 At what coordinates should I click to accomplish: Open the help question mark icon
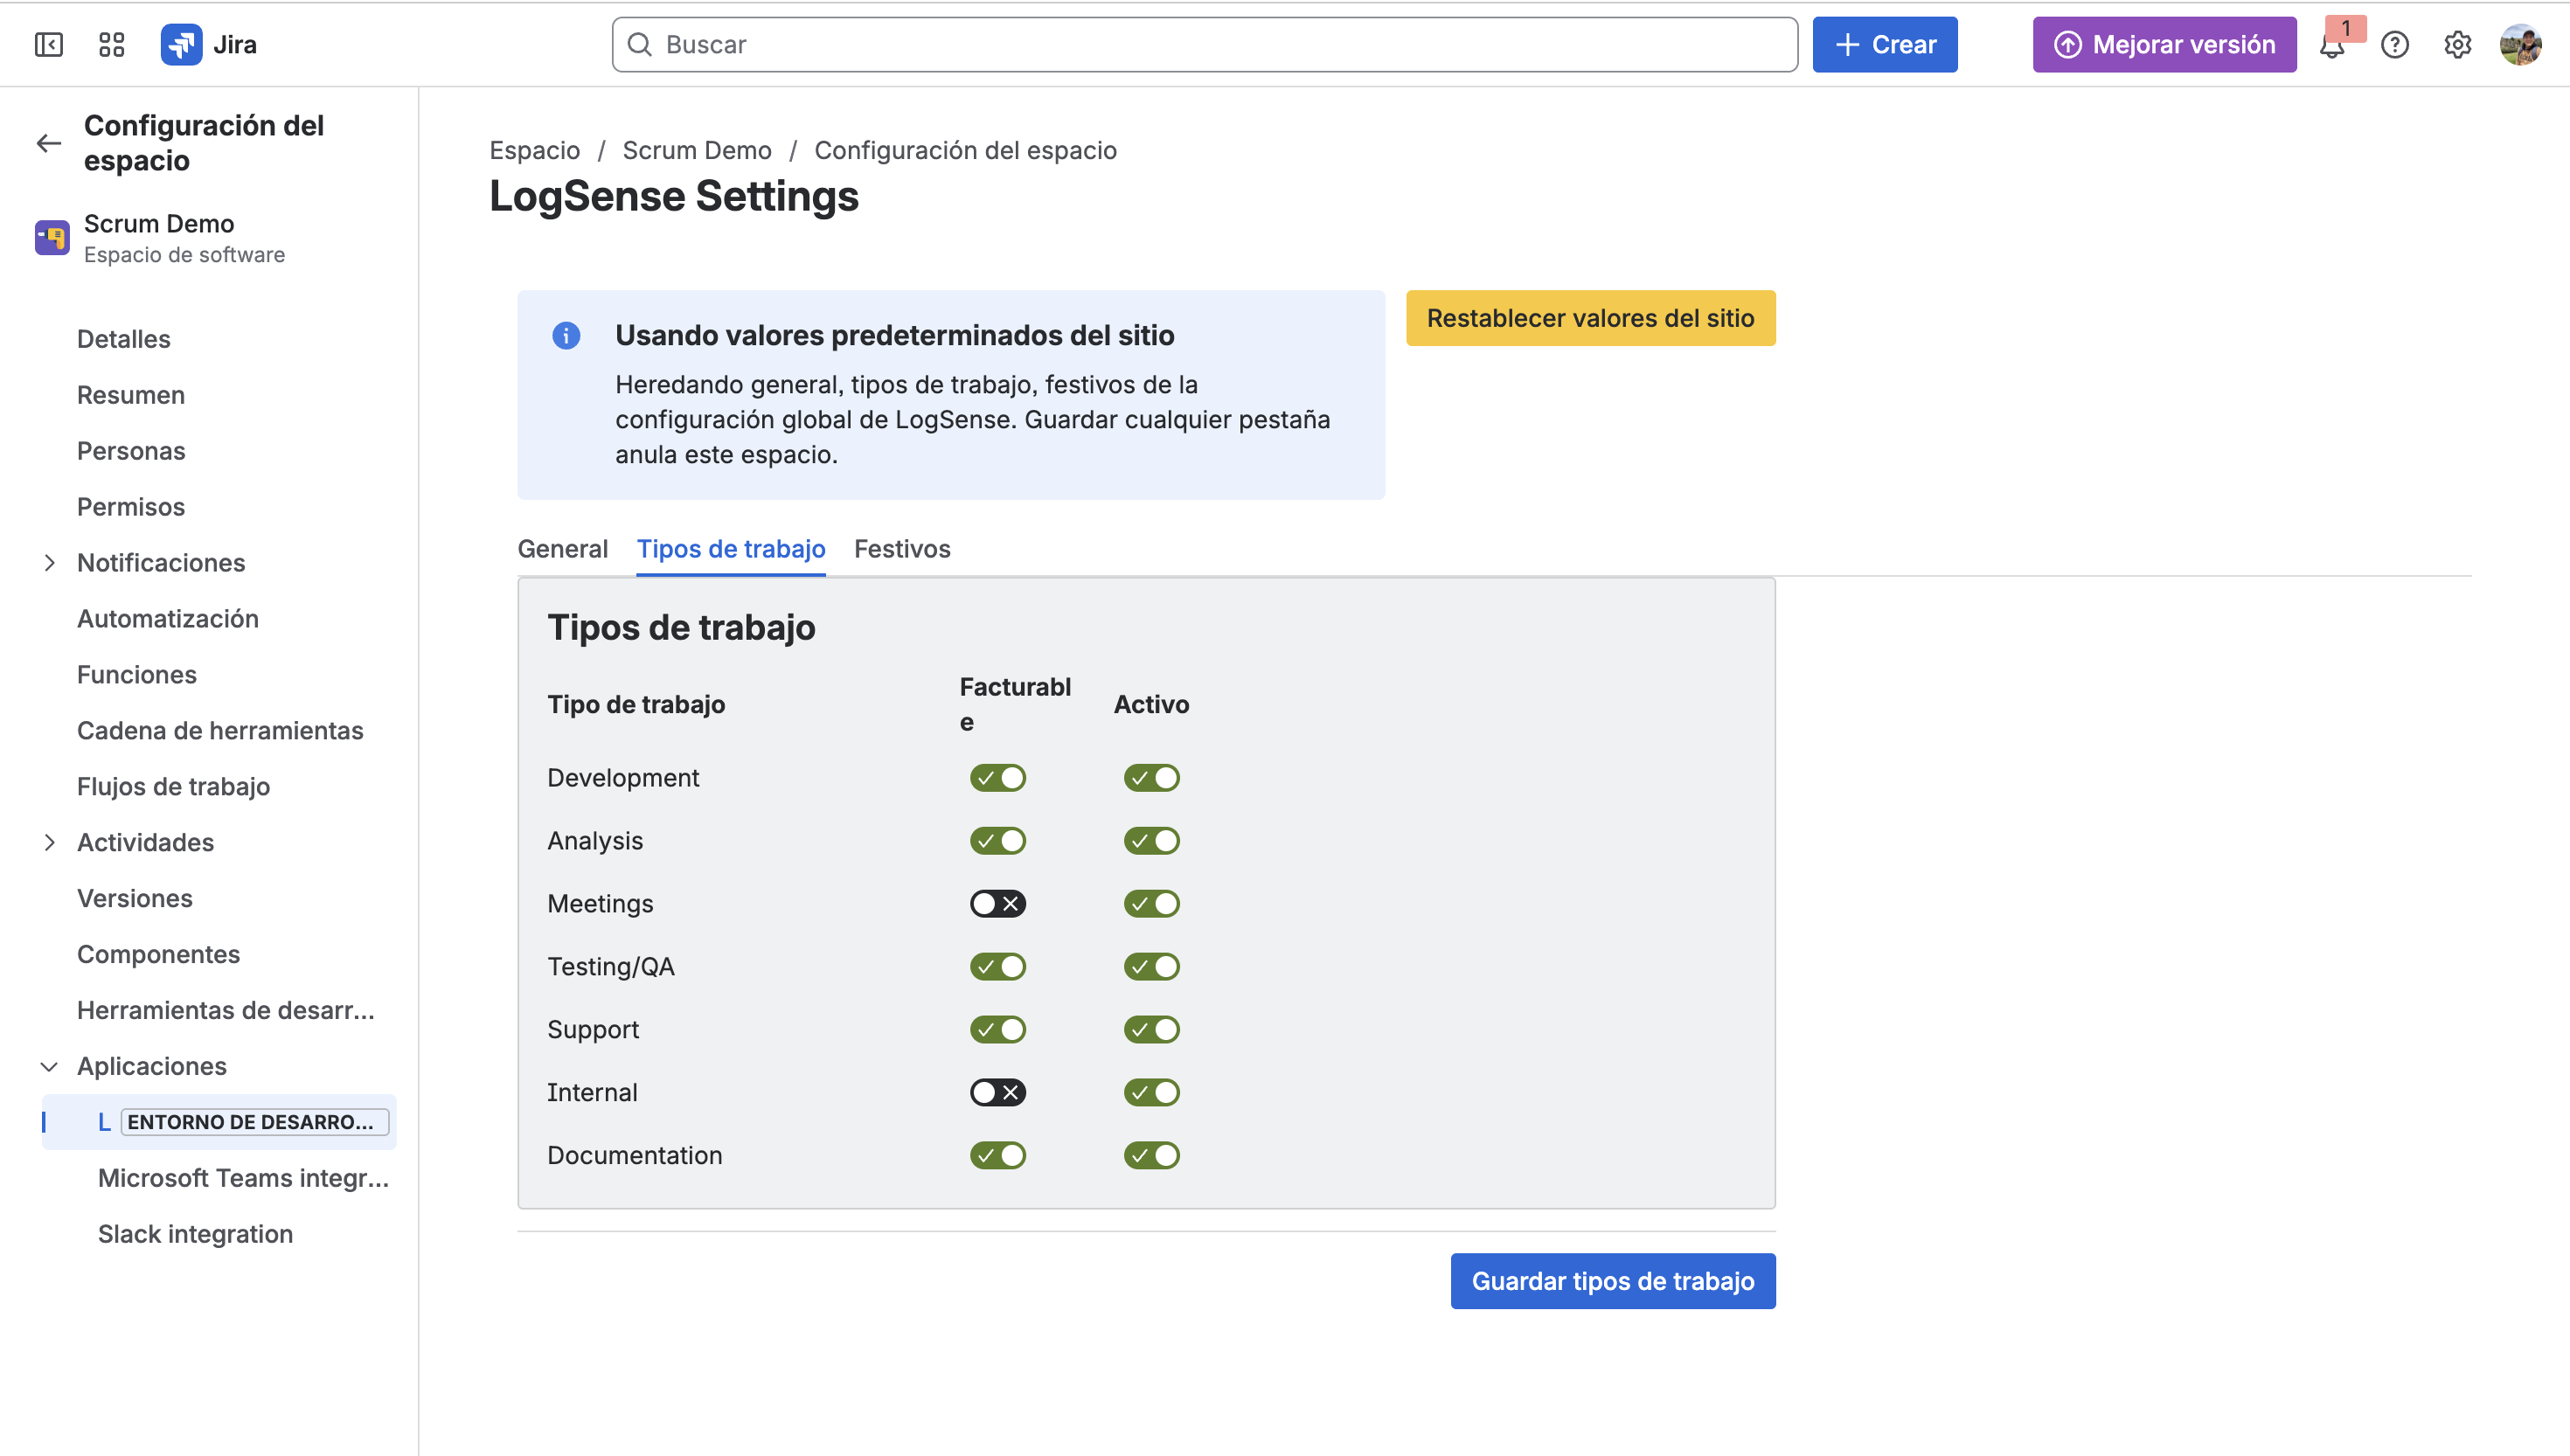point(2394,45)
